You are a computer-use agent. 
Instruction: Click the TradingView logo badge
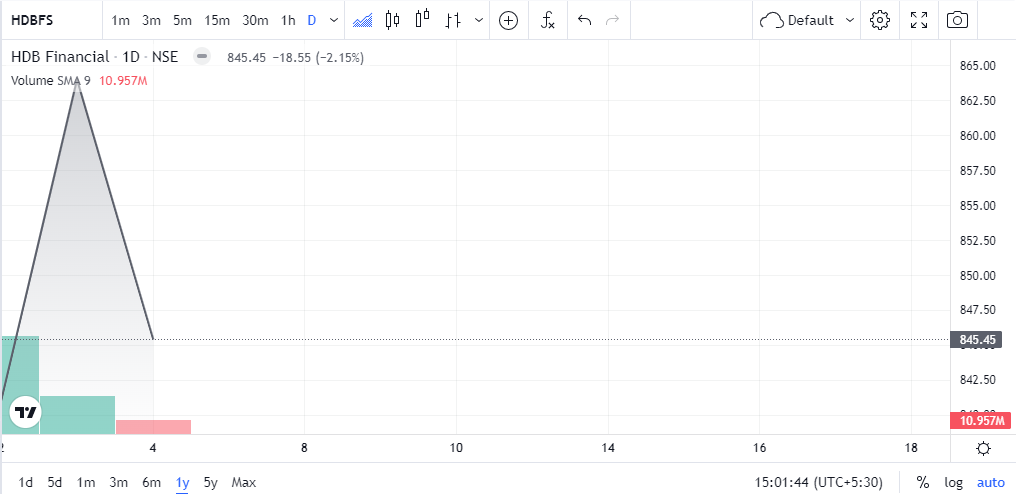coord(26,412)
